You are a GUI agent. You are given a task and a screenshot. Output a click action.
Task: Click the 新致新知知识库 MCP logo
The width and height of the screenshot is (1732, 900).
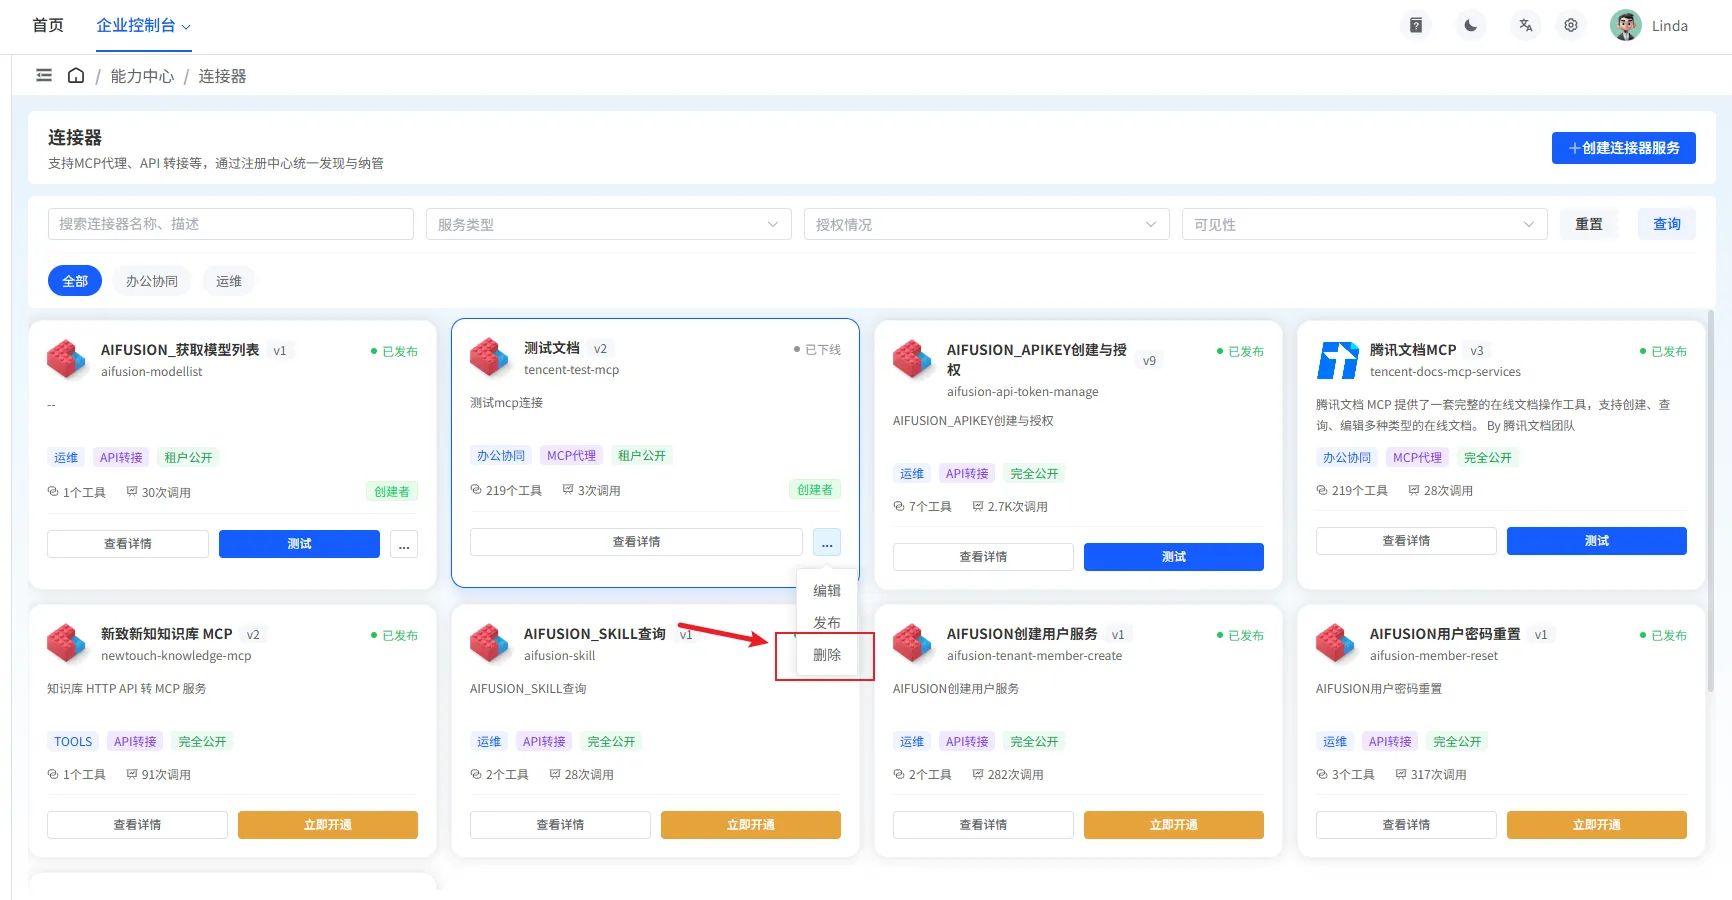pyautogui.click(x=67, y=644)
